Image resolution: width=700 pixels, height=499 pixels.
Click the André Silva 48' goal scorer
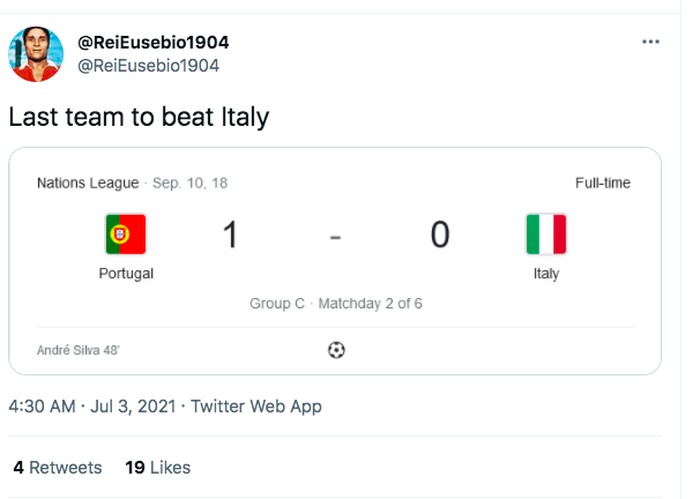(x=79, y=350)
